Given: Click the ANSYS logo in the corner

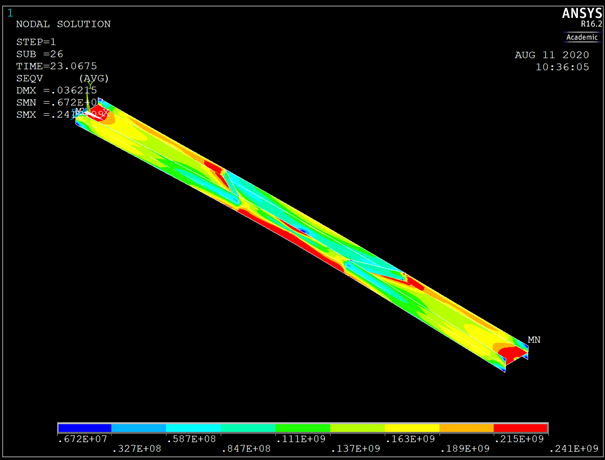Looking at the screenshot, I should coord(576,14).
